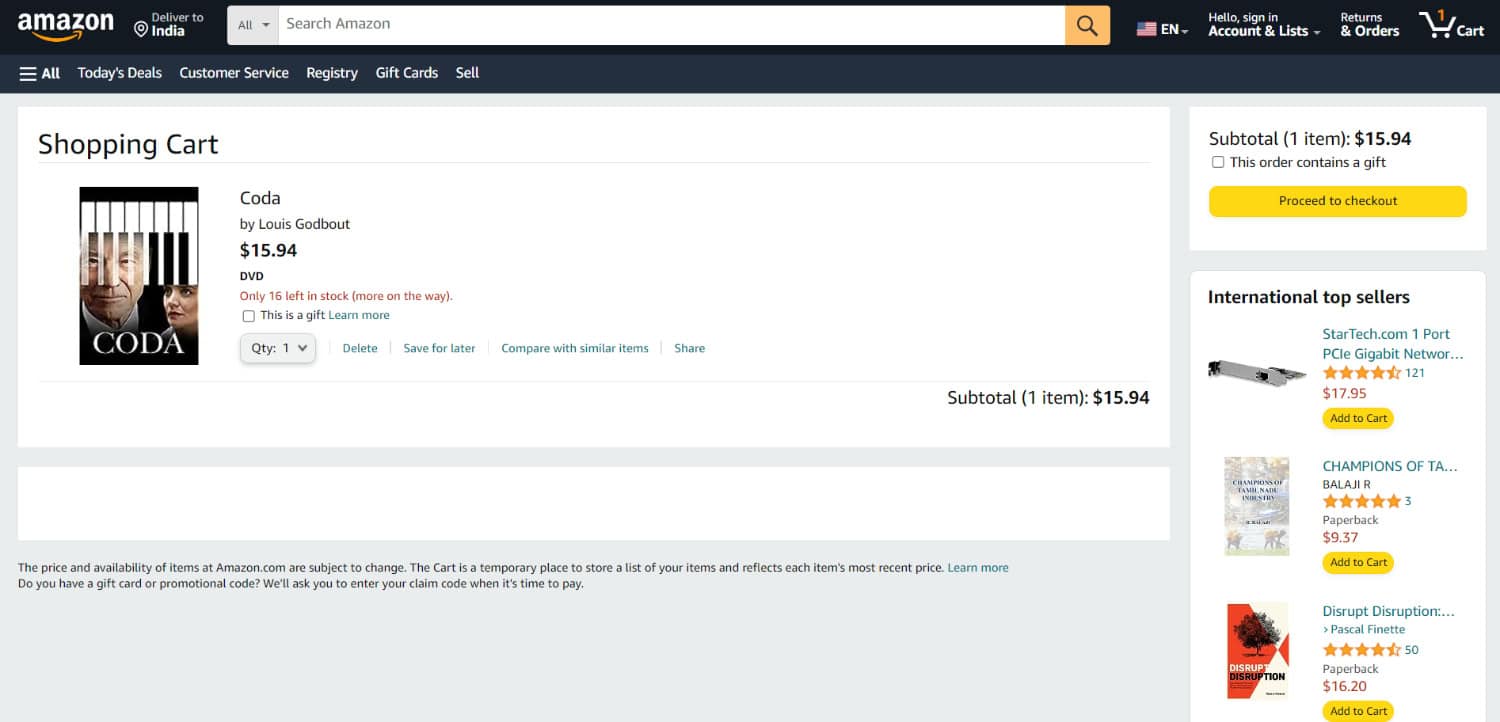Open Learn more next to gift checkbox
This screenshot has width=1500, height=722.
(x=359, y=315)
